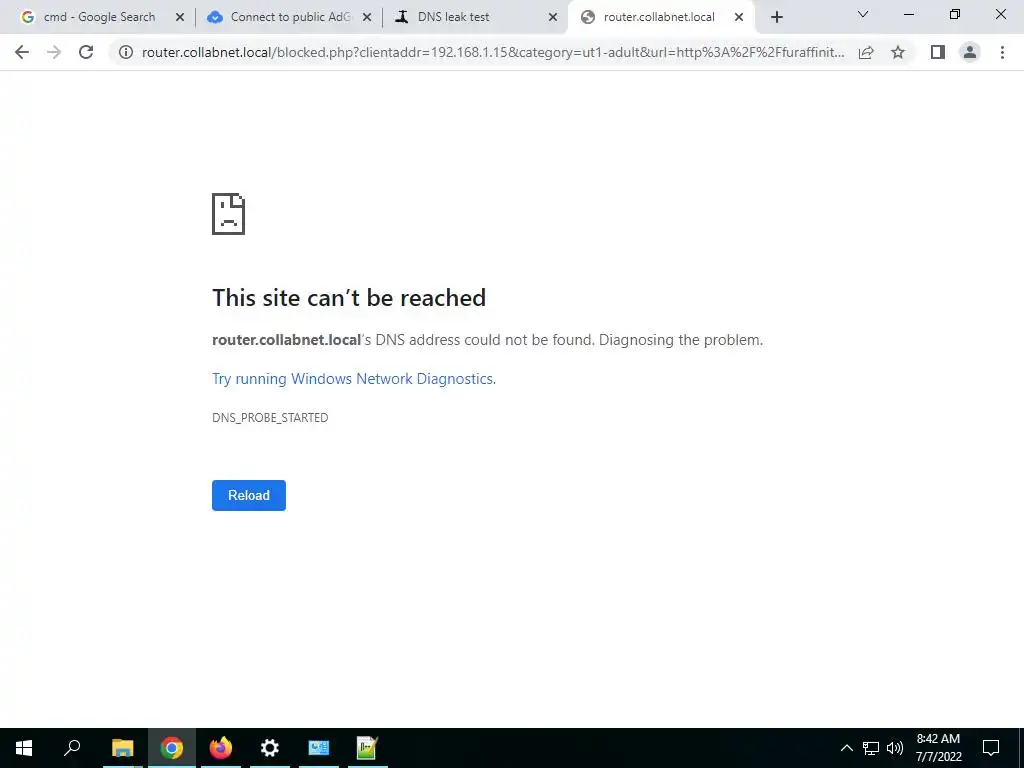Reload the page using toolbar refresh icon
The image size is (1024, 768).
pos(86,52)
